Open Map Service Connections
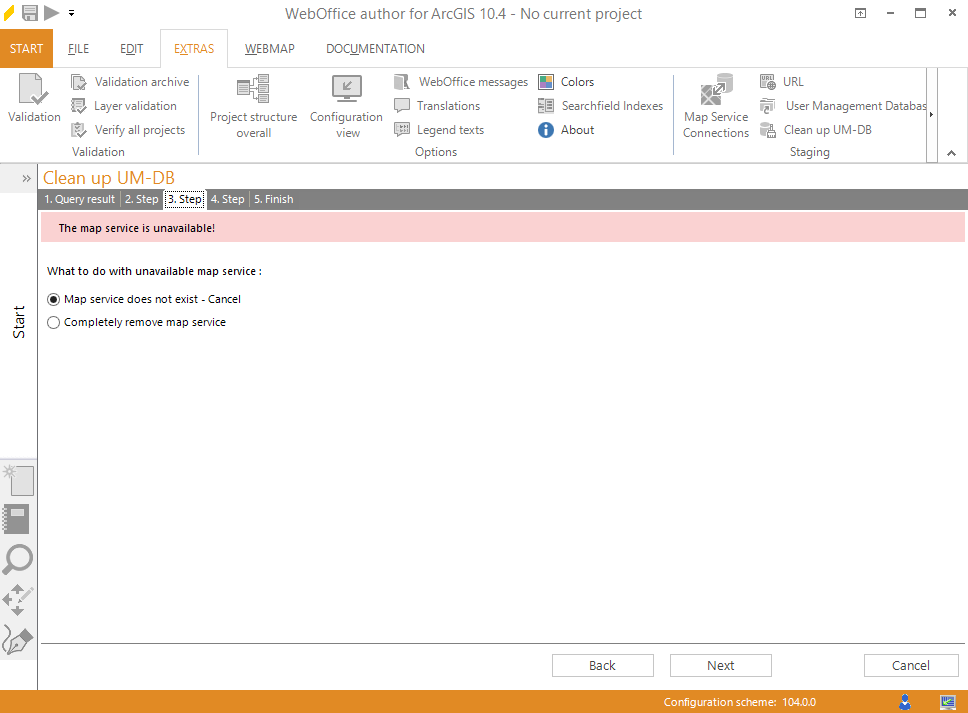This screenshot has width=968, height=713. [x=716, y=107]
